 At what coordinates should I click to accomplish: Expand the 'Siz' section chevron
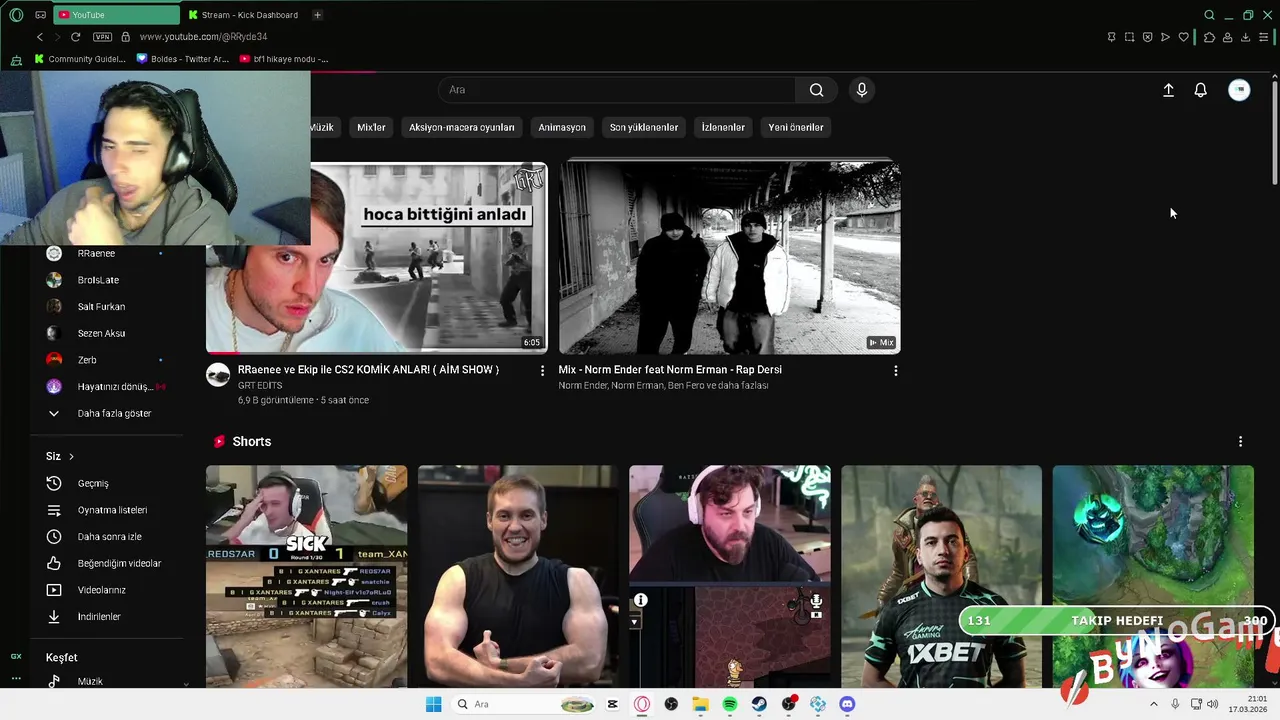(x=71, y=457)
